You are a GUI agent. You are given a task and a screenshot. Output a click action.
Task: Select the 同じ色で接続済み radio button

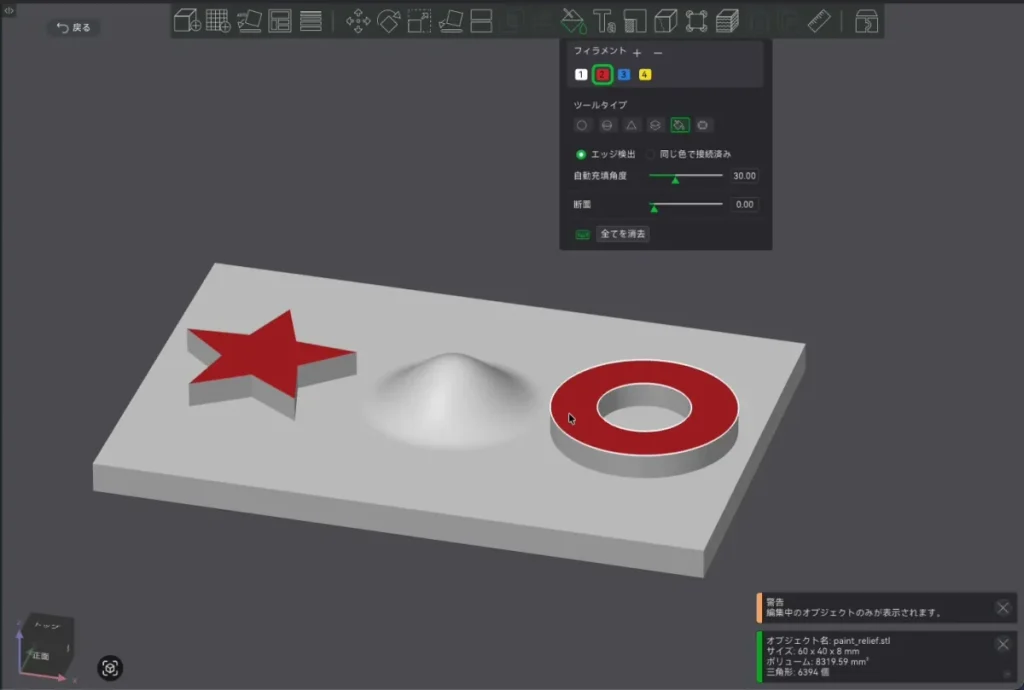point(650,154)
